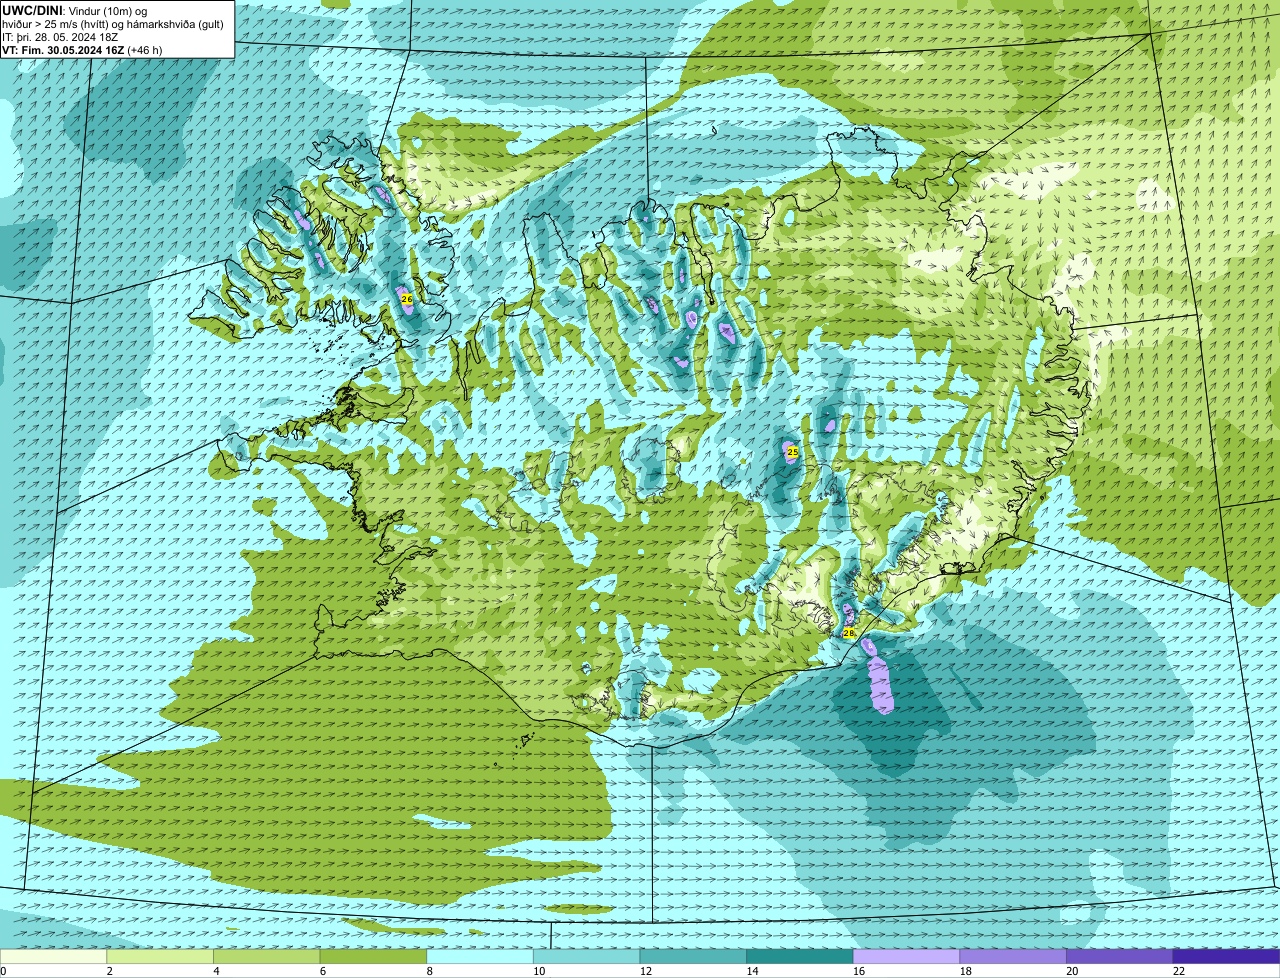
Task: Click the 18–20 m/s purple legend swatch
Action: [1013, 956]
